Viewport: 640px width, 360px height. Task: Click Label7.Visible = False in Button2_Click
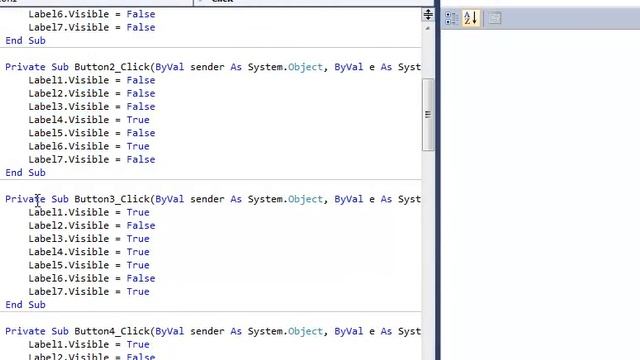[x=92, y=160]
